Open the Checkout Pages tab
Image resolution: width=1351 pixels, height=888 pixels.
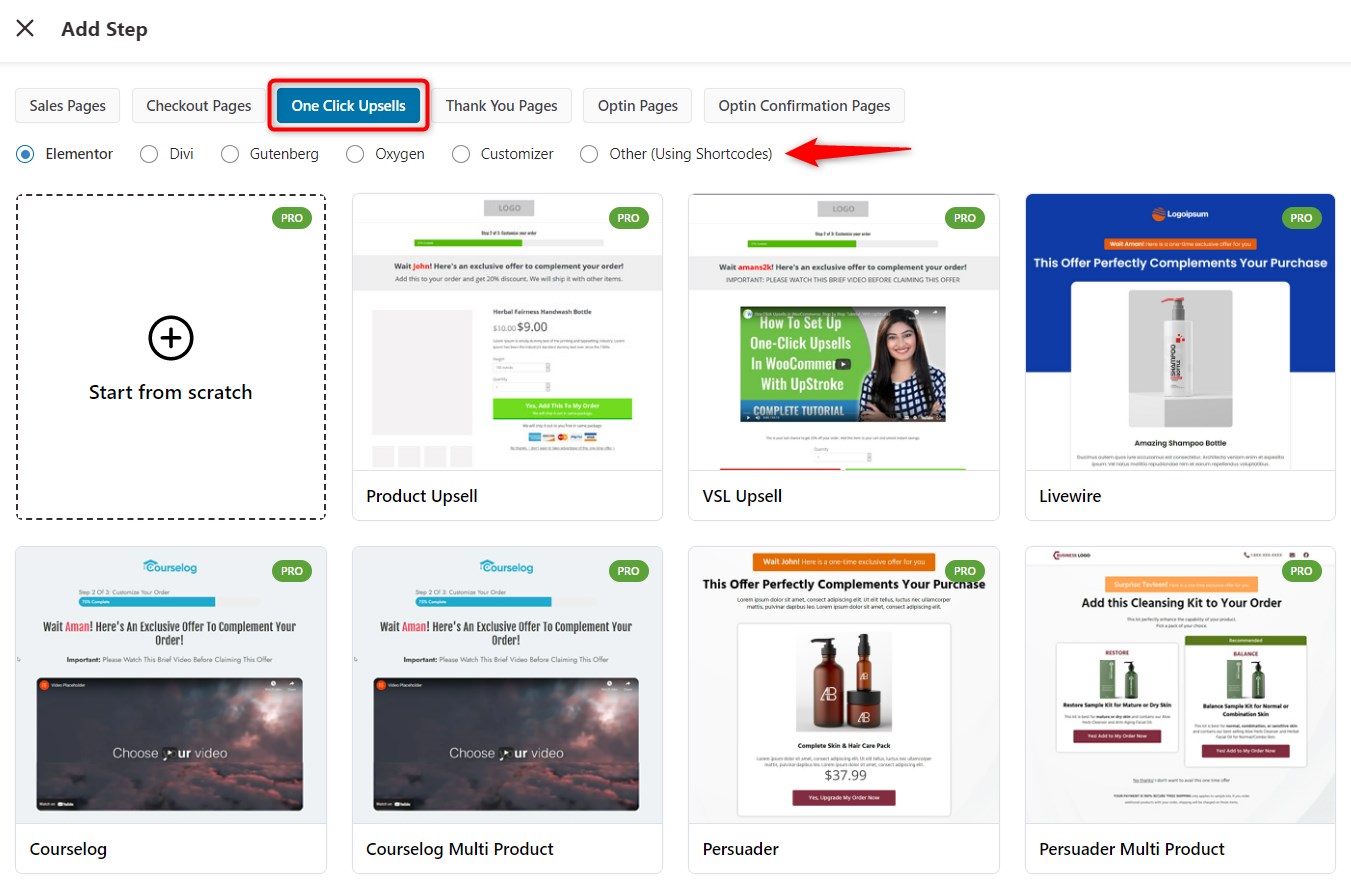pyautogui.click(x=197, y=105)
